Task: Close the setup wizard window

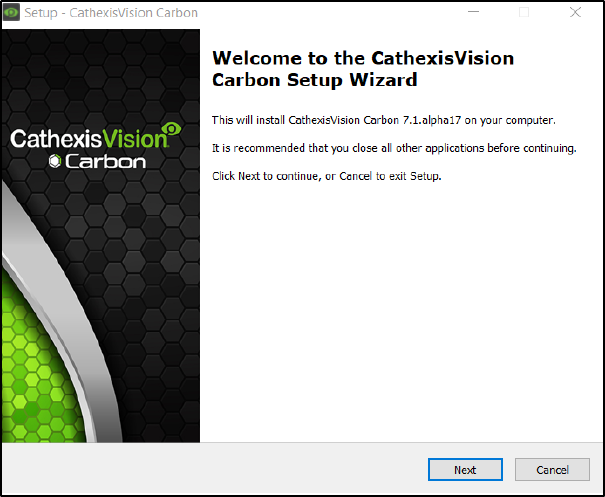Action: (x=575, y=12)
